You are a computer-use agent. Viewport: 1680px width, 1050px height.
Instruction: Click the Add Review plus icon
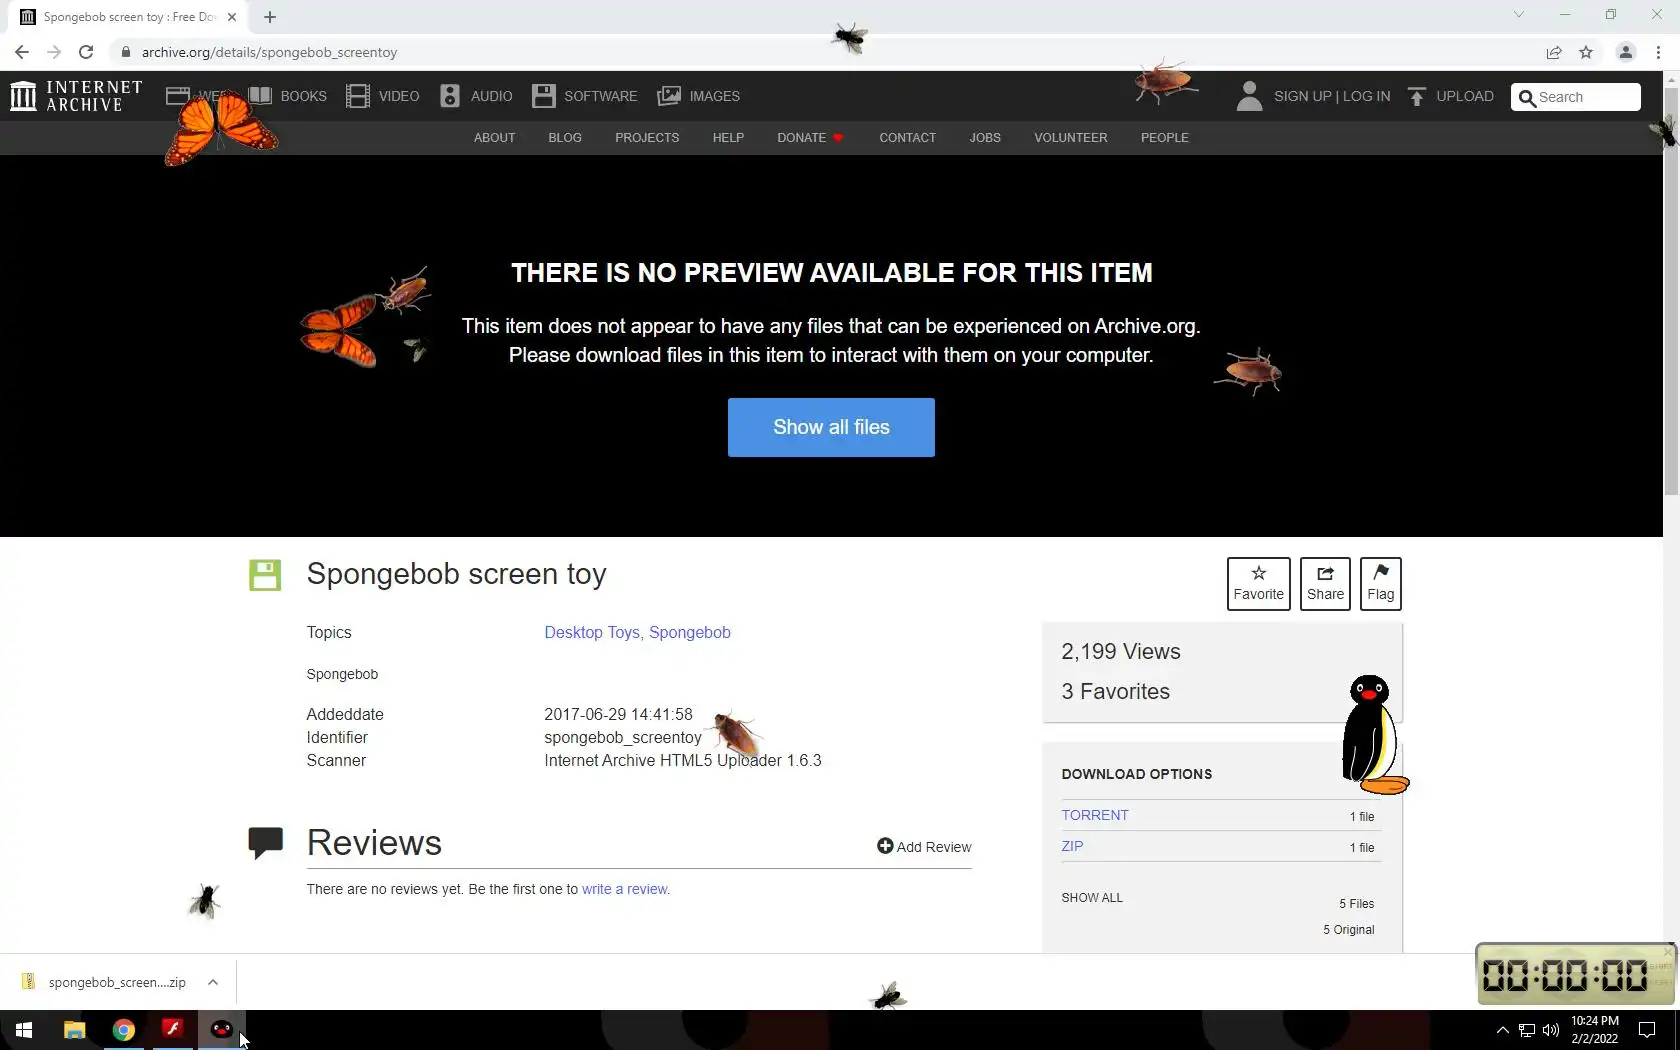pos(885,846)
